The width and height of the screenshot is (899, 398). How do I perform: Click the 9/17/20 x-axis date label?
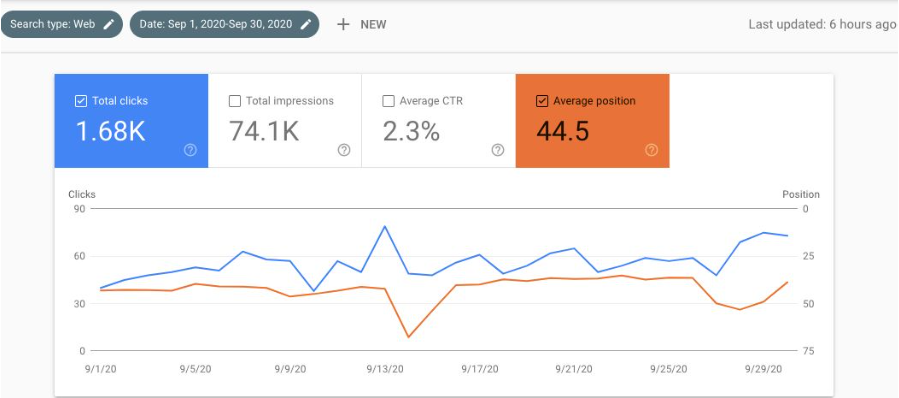click(x=480, y=369)
